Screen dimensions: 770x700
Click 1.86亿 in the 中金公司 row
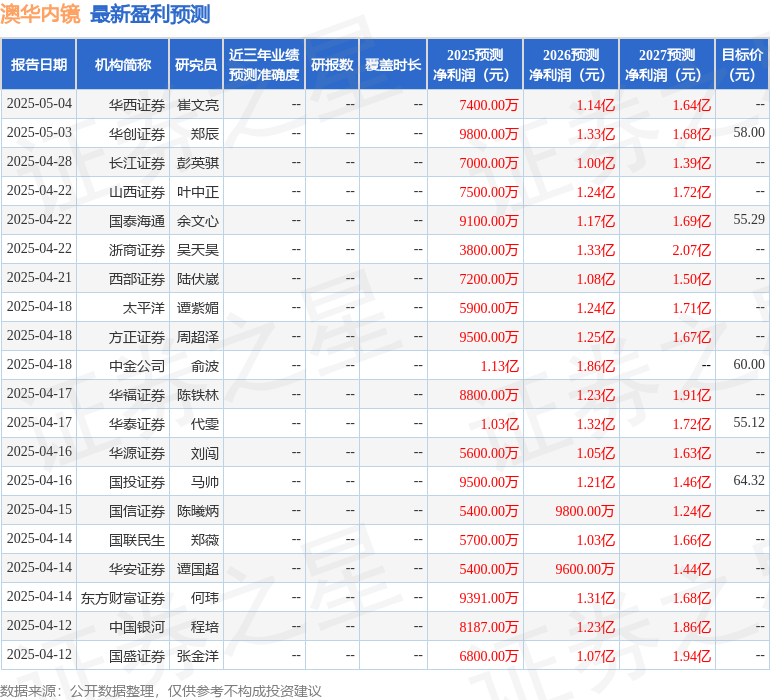[x=595, y=365]
